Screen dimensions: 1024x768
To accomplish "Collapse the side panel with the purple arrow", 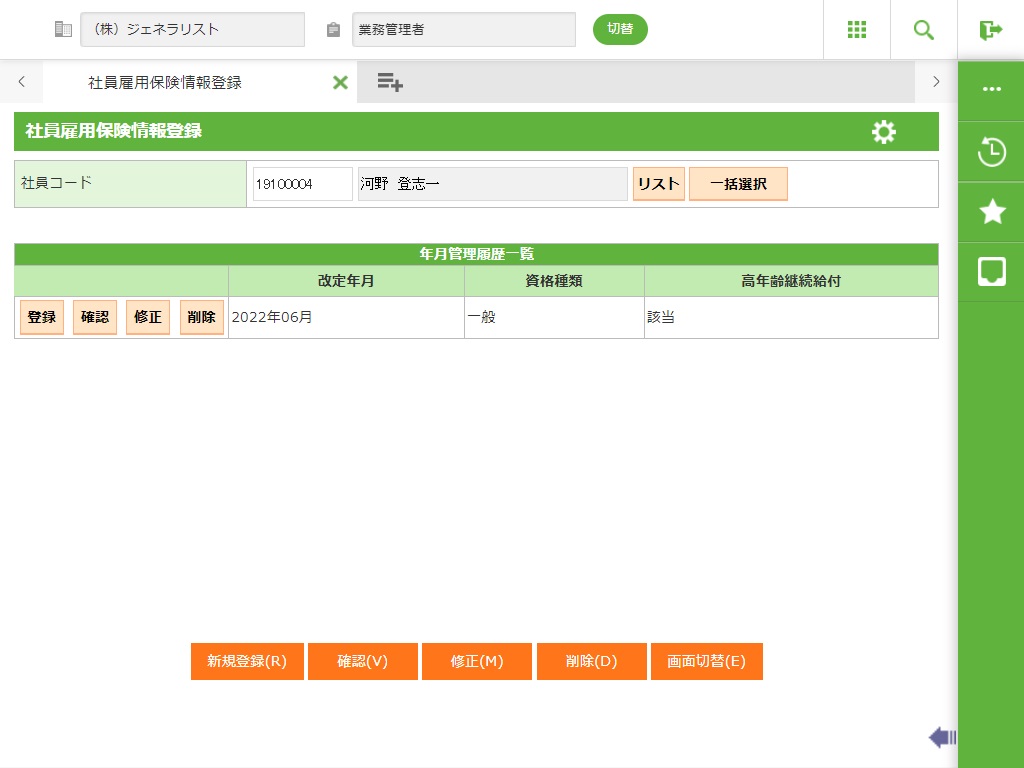I will click(x=942, y=738).
